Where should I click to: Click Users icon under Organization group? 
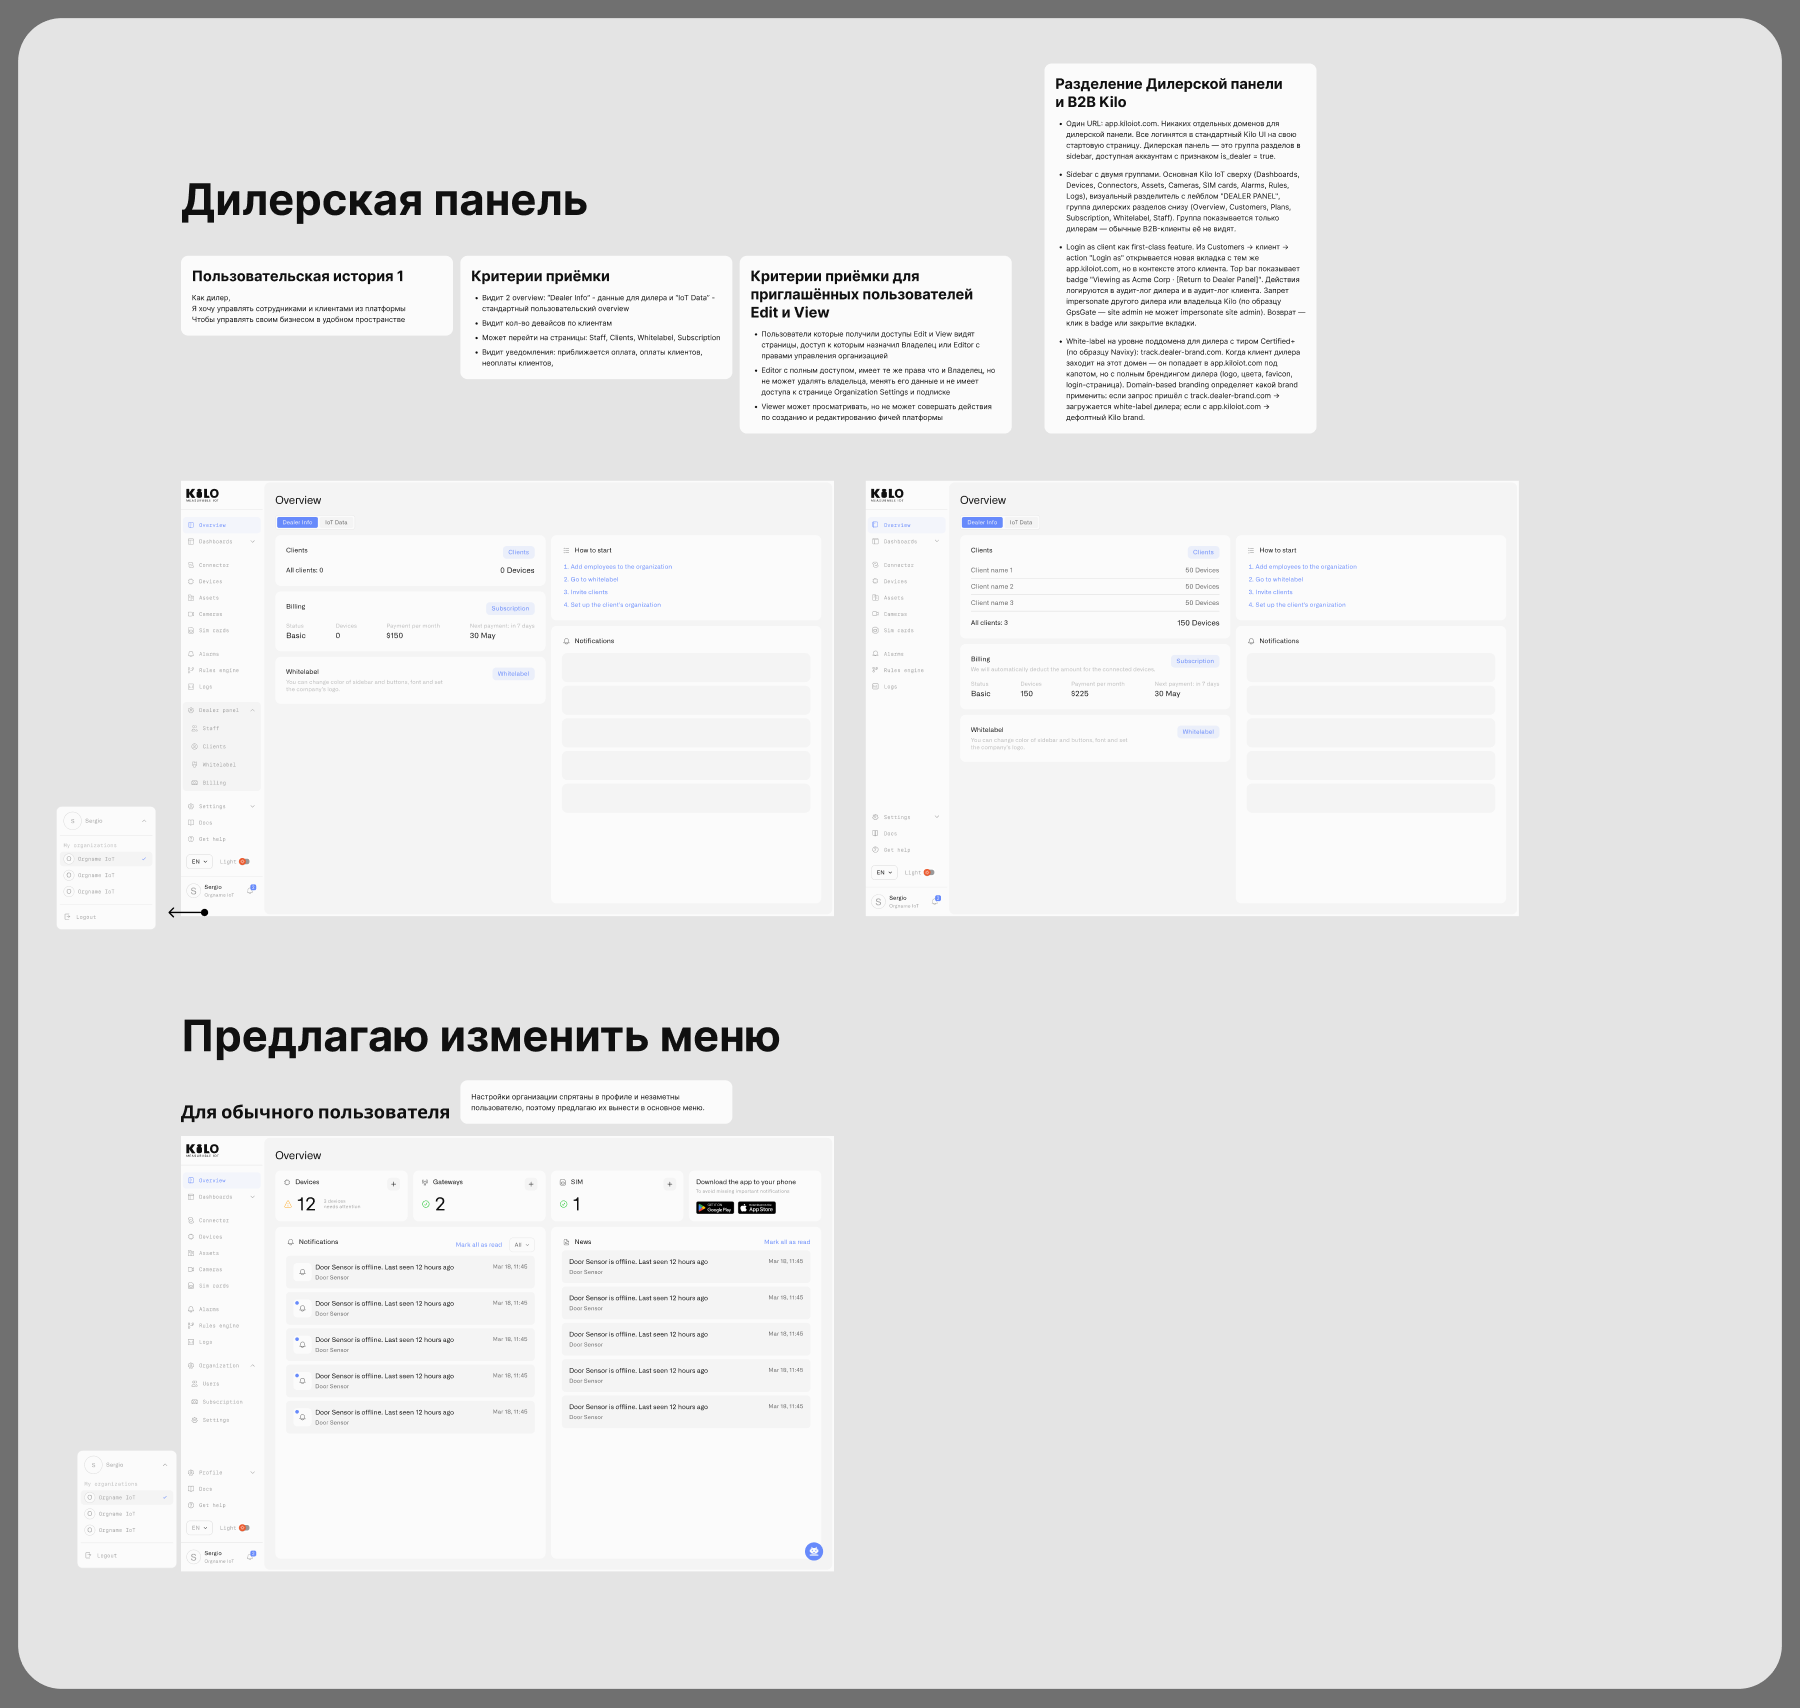pos(195,1384)
